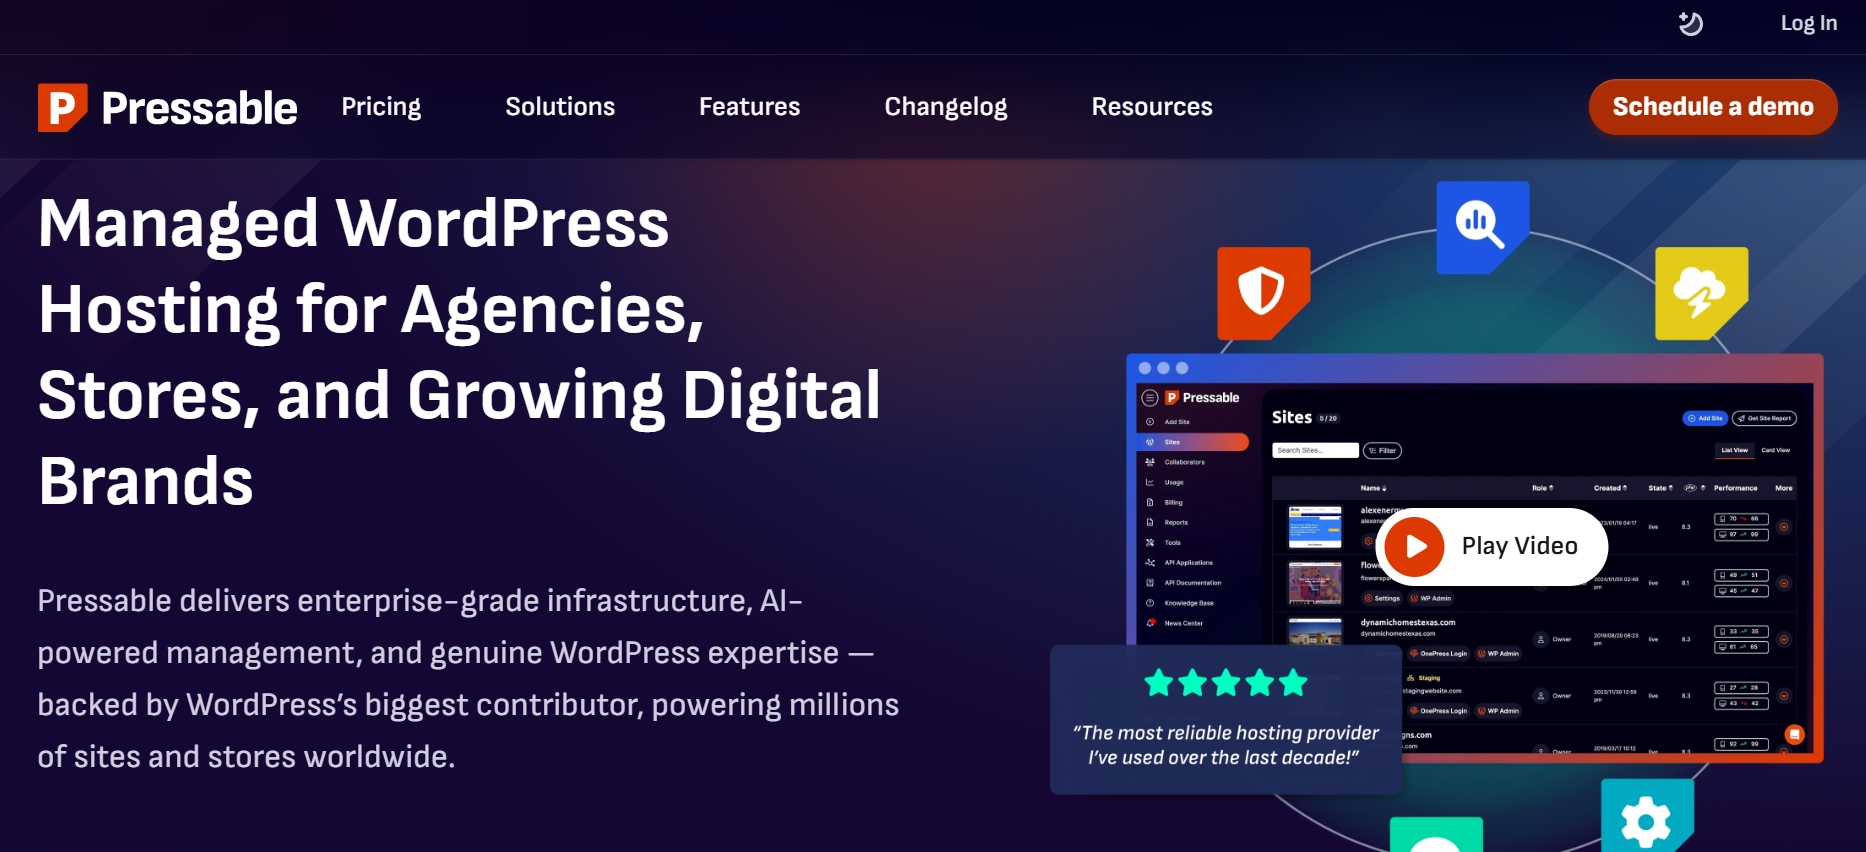
Task: Click the Play Video button
Action: pyautogui.click(x=1491, y=546)
